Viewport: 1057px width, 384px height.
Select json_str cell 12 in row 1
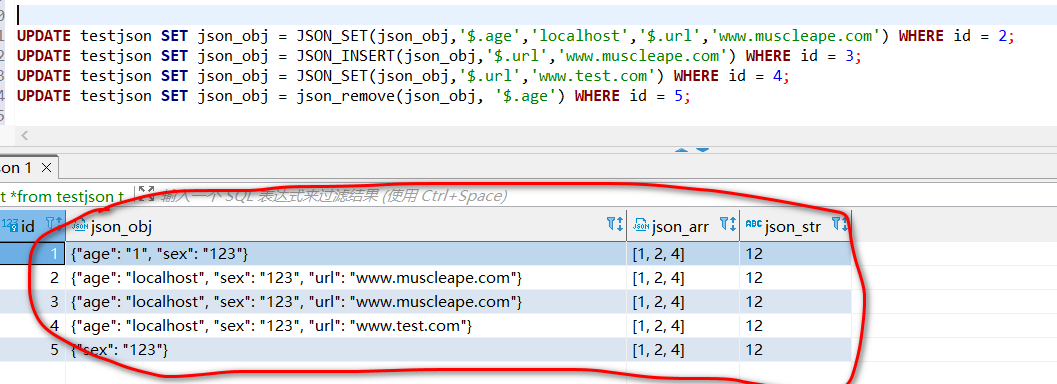[x=795, y=254]
